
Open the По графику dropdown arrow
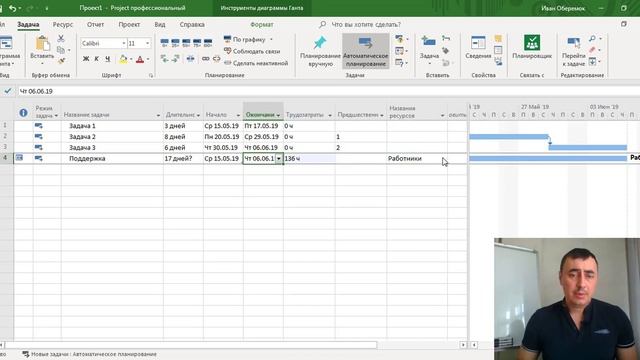pyautogui.click(x=271, y=40)
